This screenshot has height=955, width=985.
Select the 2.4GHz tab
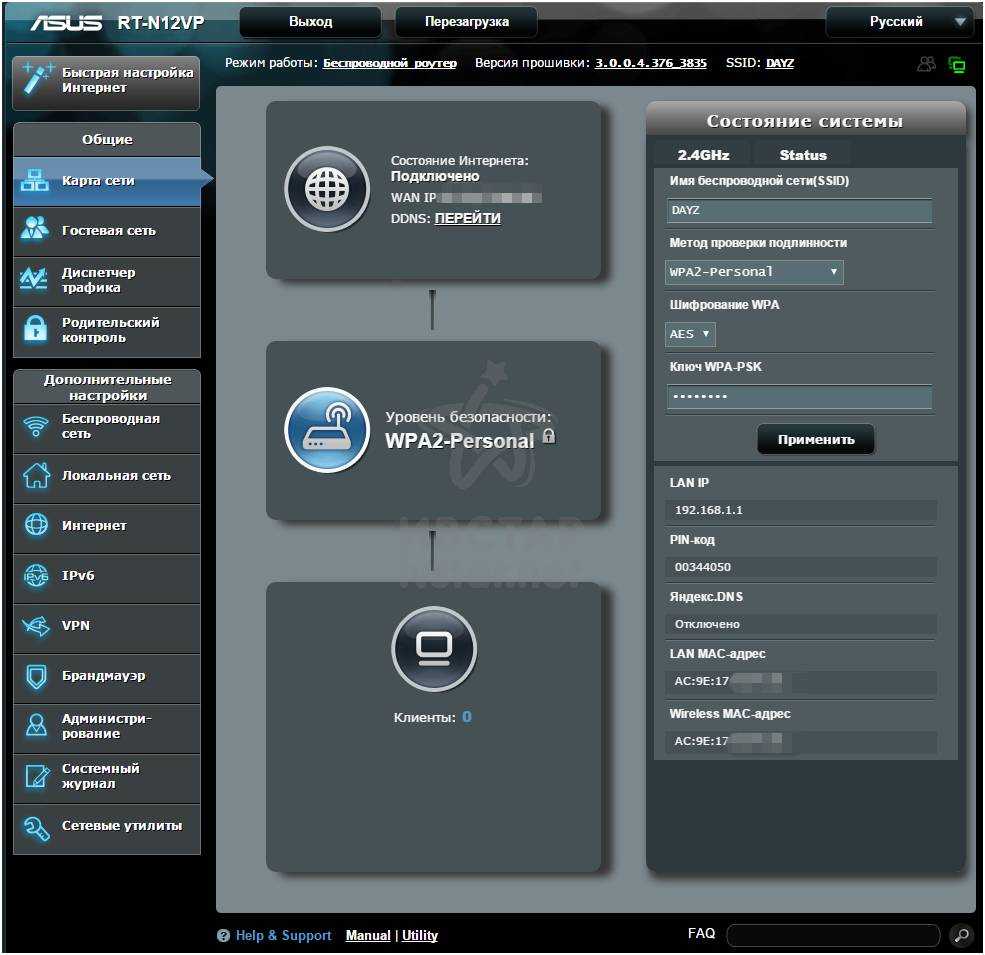point(703,155)
